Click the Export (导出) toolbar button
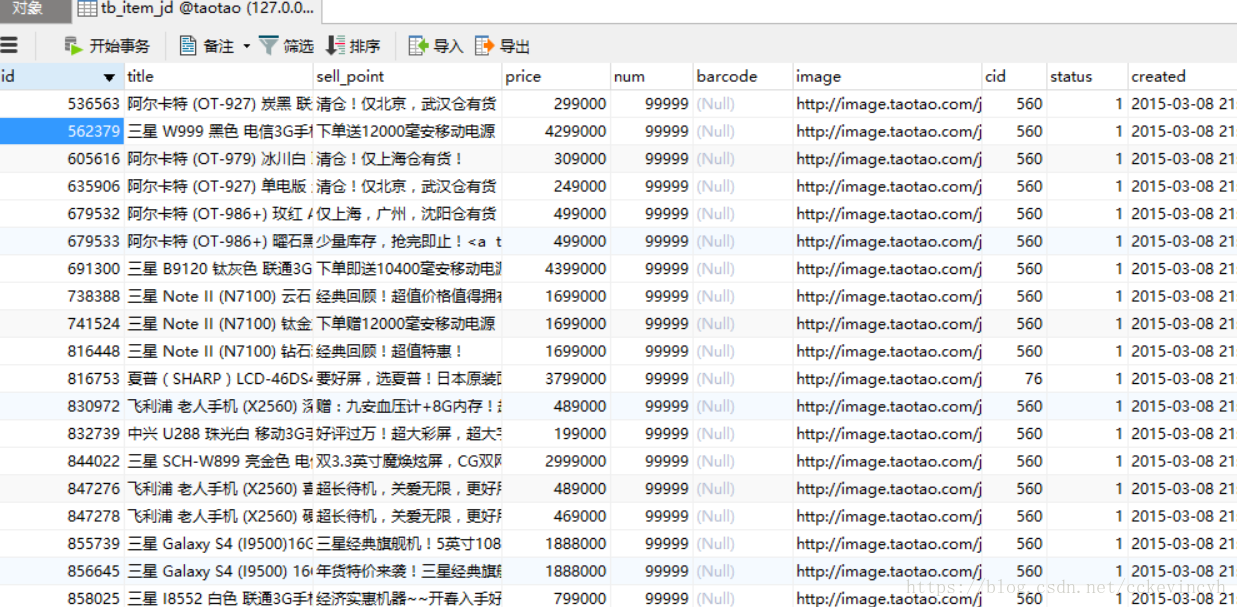The image size is (1237, 607). (502, 46)
